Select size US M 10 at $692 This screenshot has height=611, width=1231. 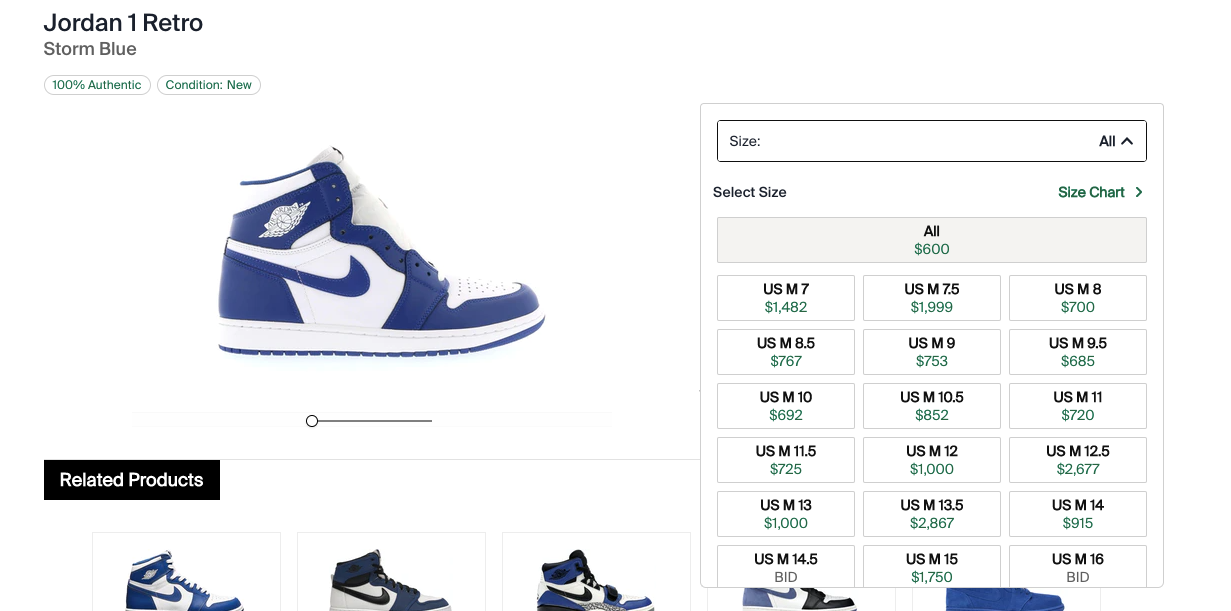coord(786,406)
